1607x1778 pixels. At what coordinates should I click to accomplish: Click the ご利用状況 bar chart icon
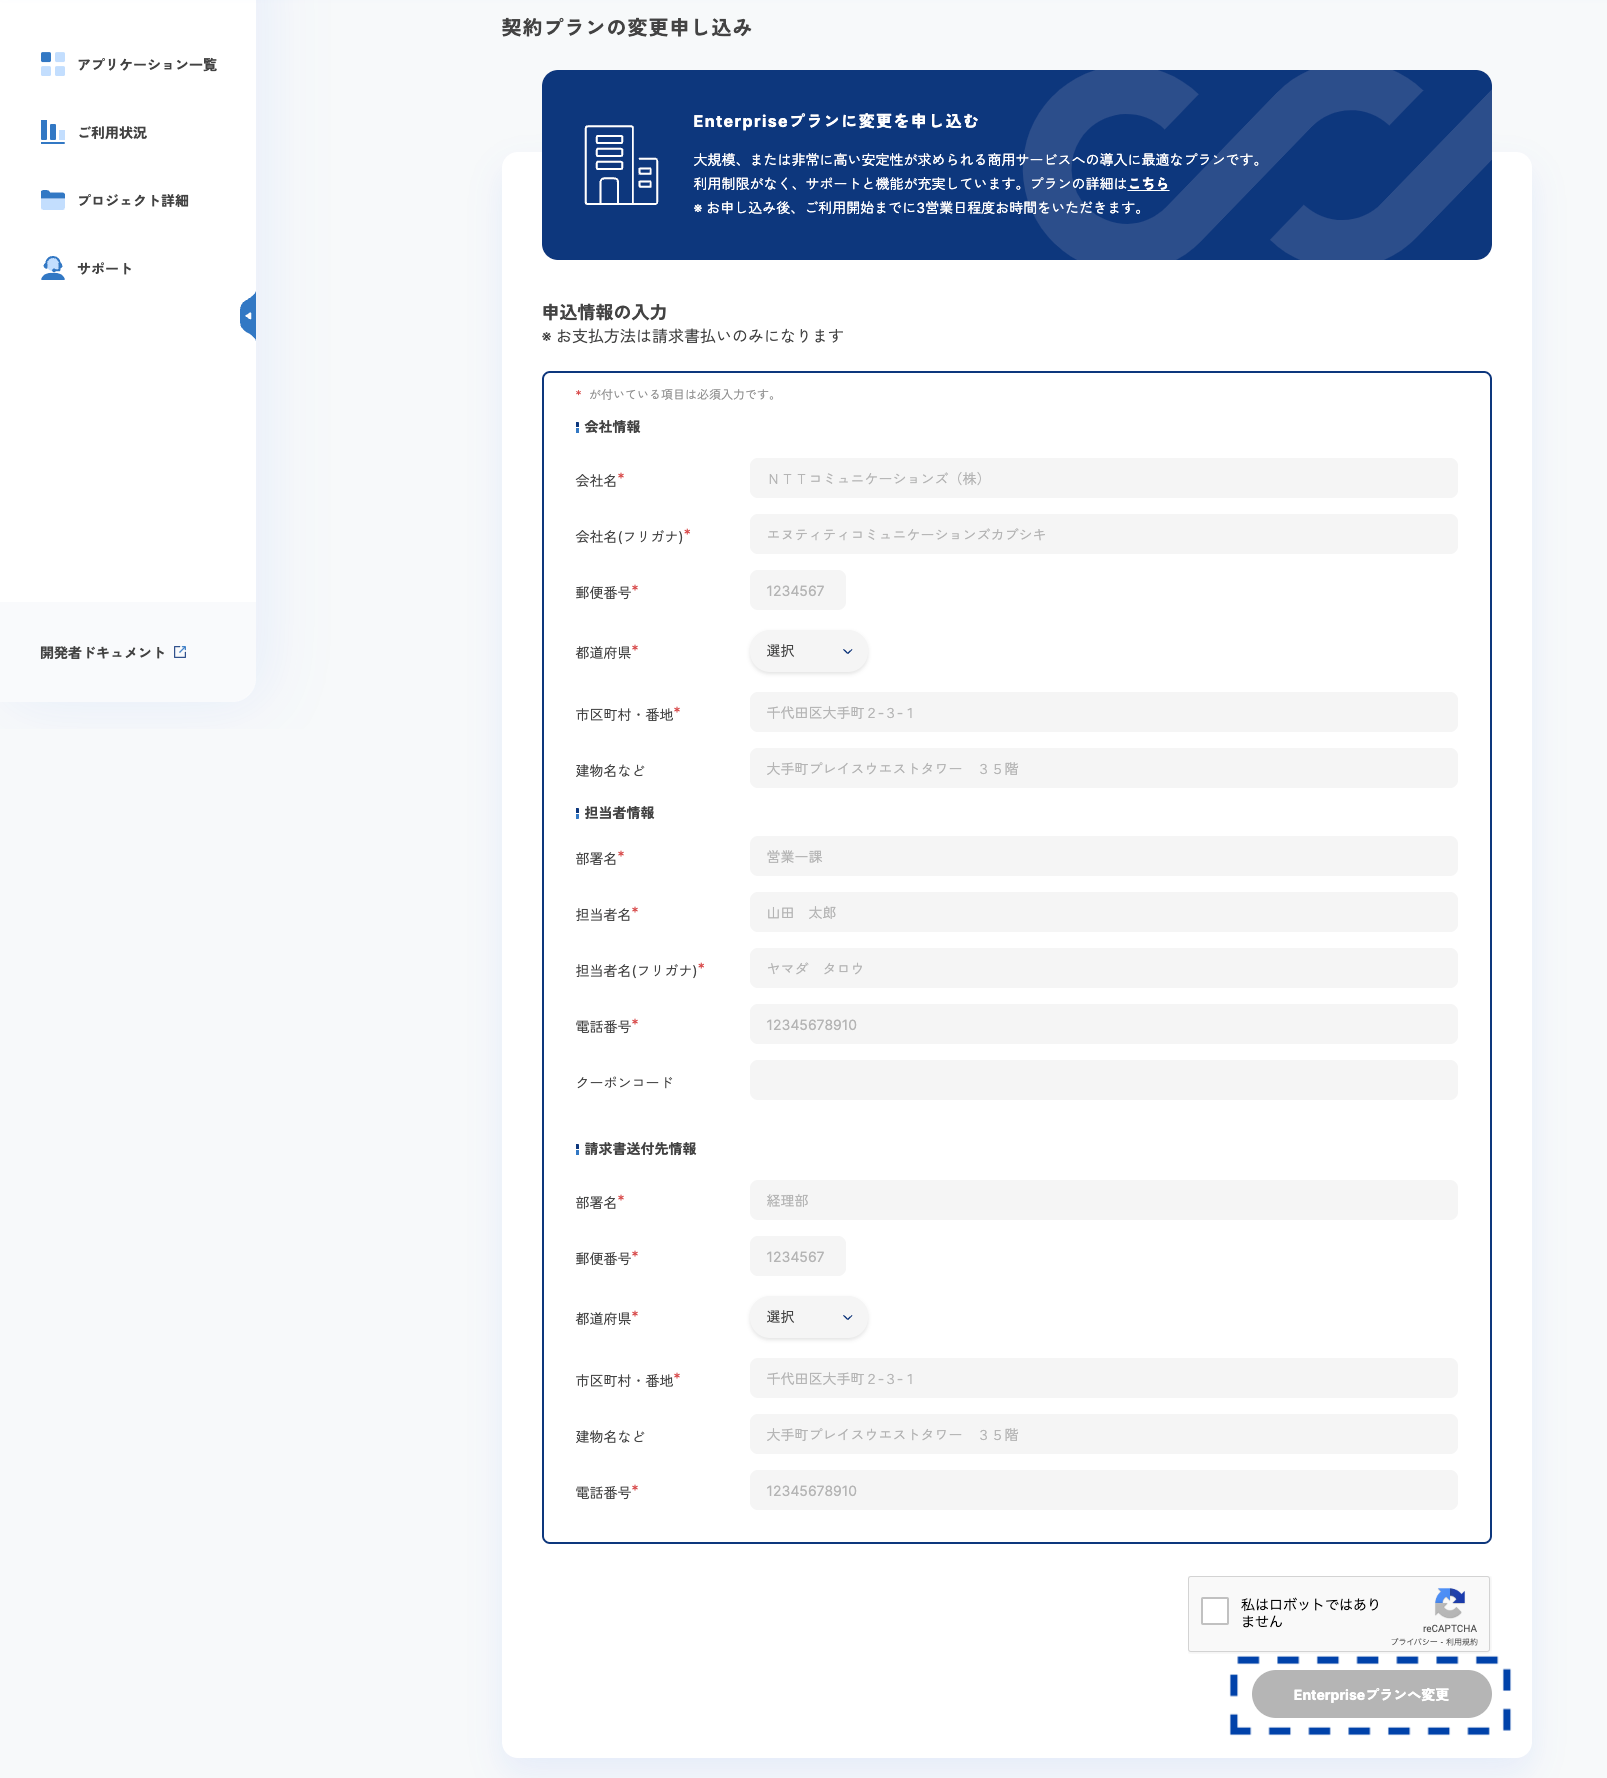click(53, 132)
